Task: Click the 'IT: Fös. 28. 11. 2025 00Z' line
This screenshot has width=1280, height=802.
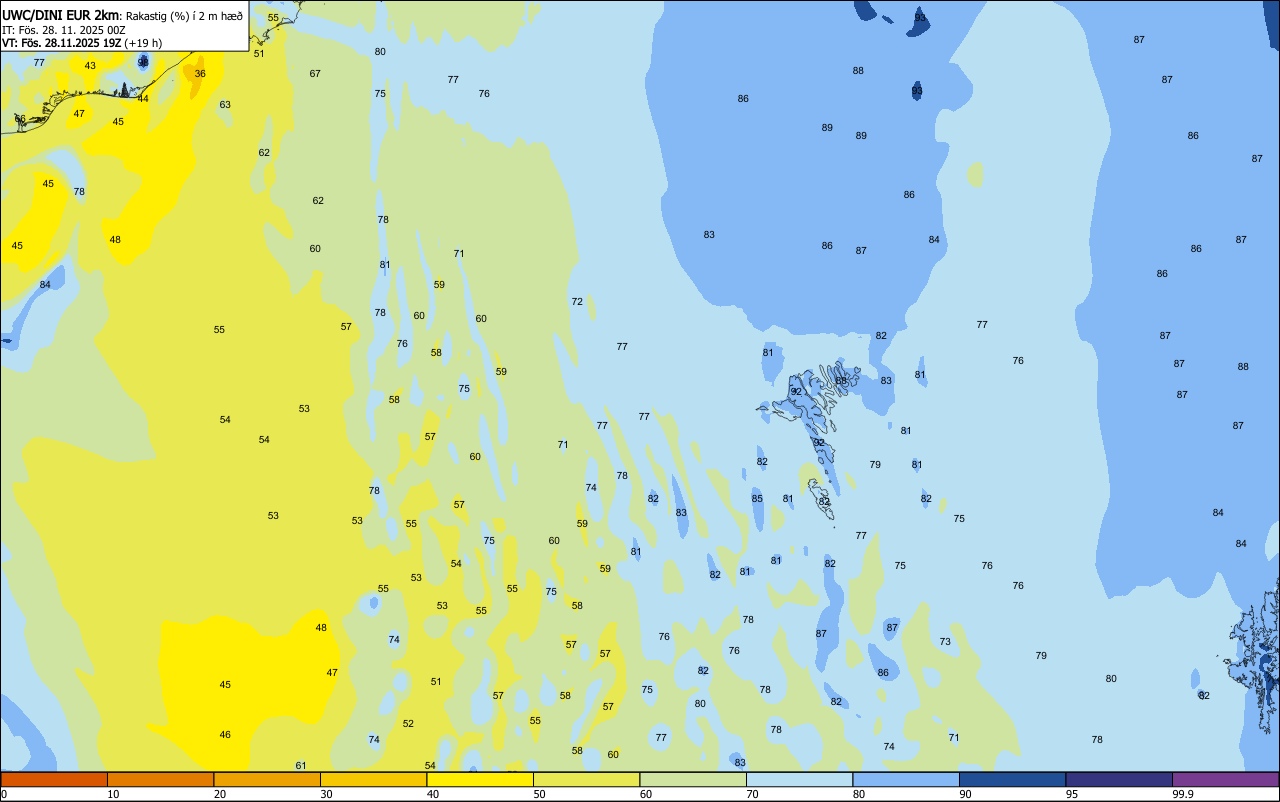Action: point(63,30)
